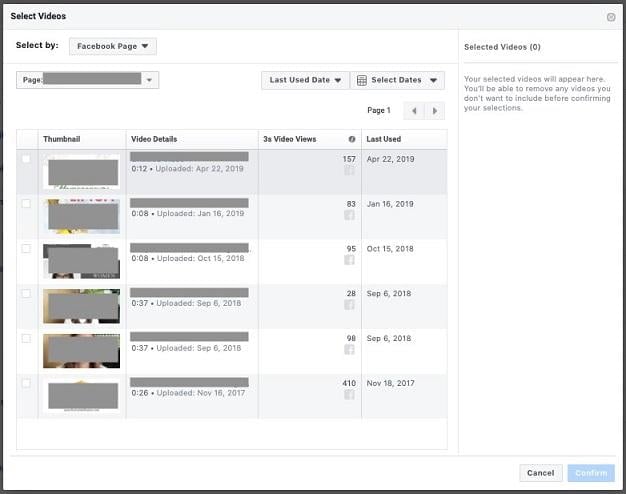The width and height of the screenshot is (626, 494).
Task: Tick the checkbox for the Jan 16, 2019 video
Action: pos(26,204)
